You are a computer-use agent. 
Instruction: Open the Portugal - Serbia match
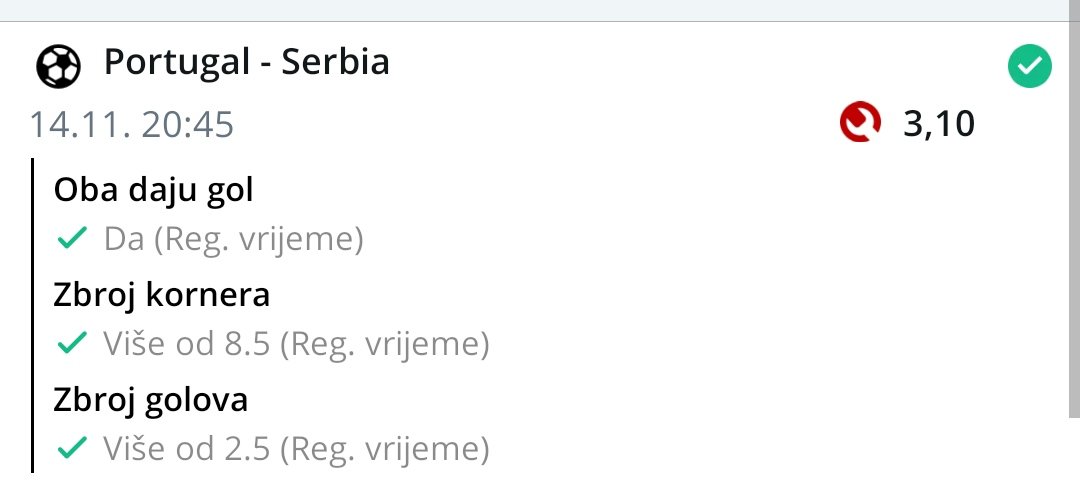[x=246, y=64]
